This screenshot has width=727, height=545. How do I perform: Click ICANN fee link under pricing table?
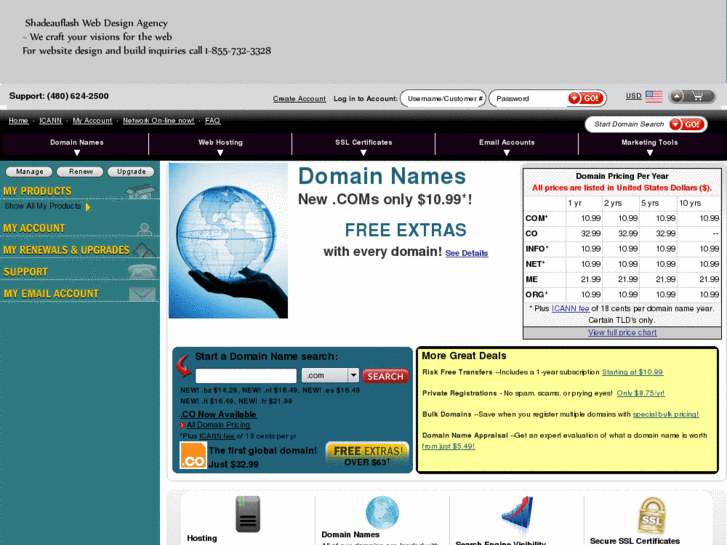pyautogui.click(x=570, y=308)
